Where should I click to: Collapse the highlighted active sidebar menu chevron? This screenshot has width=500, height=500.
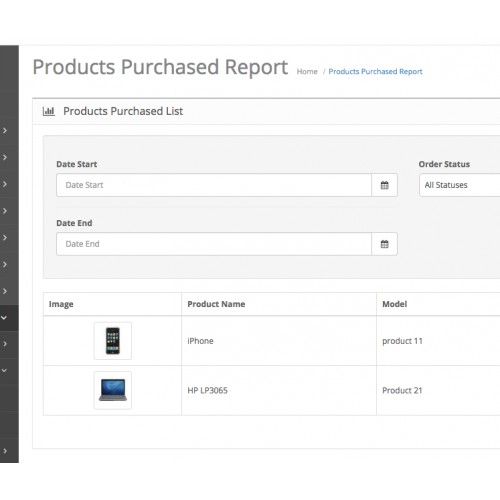click(x=4, y=318)
